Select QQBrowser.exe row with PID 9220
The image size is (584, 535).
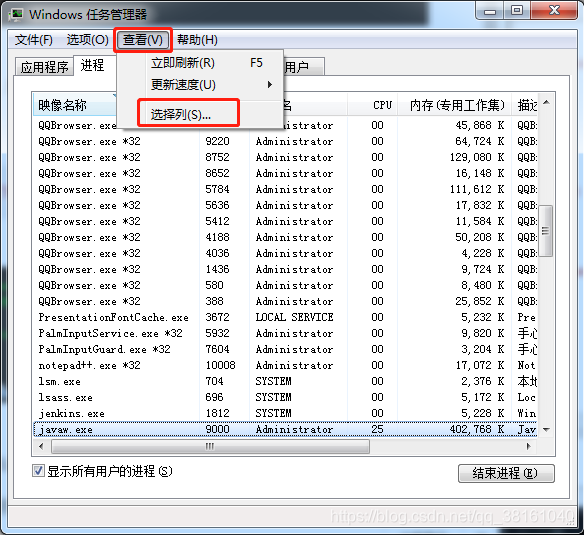point(285,141)
